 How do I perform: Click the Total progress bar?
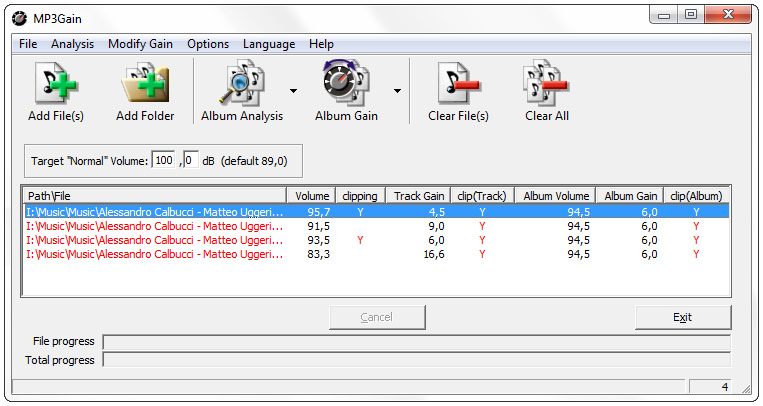[417, 360]
